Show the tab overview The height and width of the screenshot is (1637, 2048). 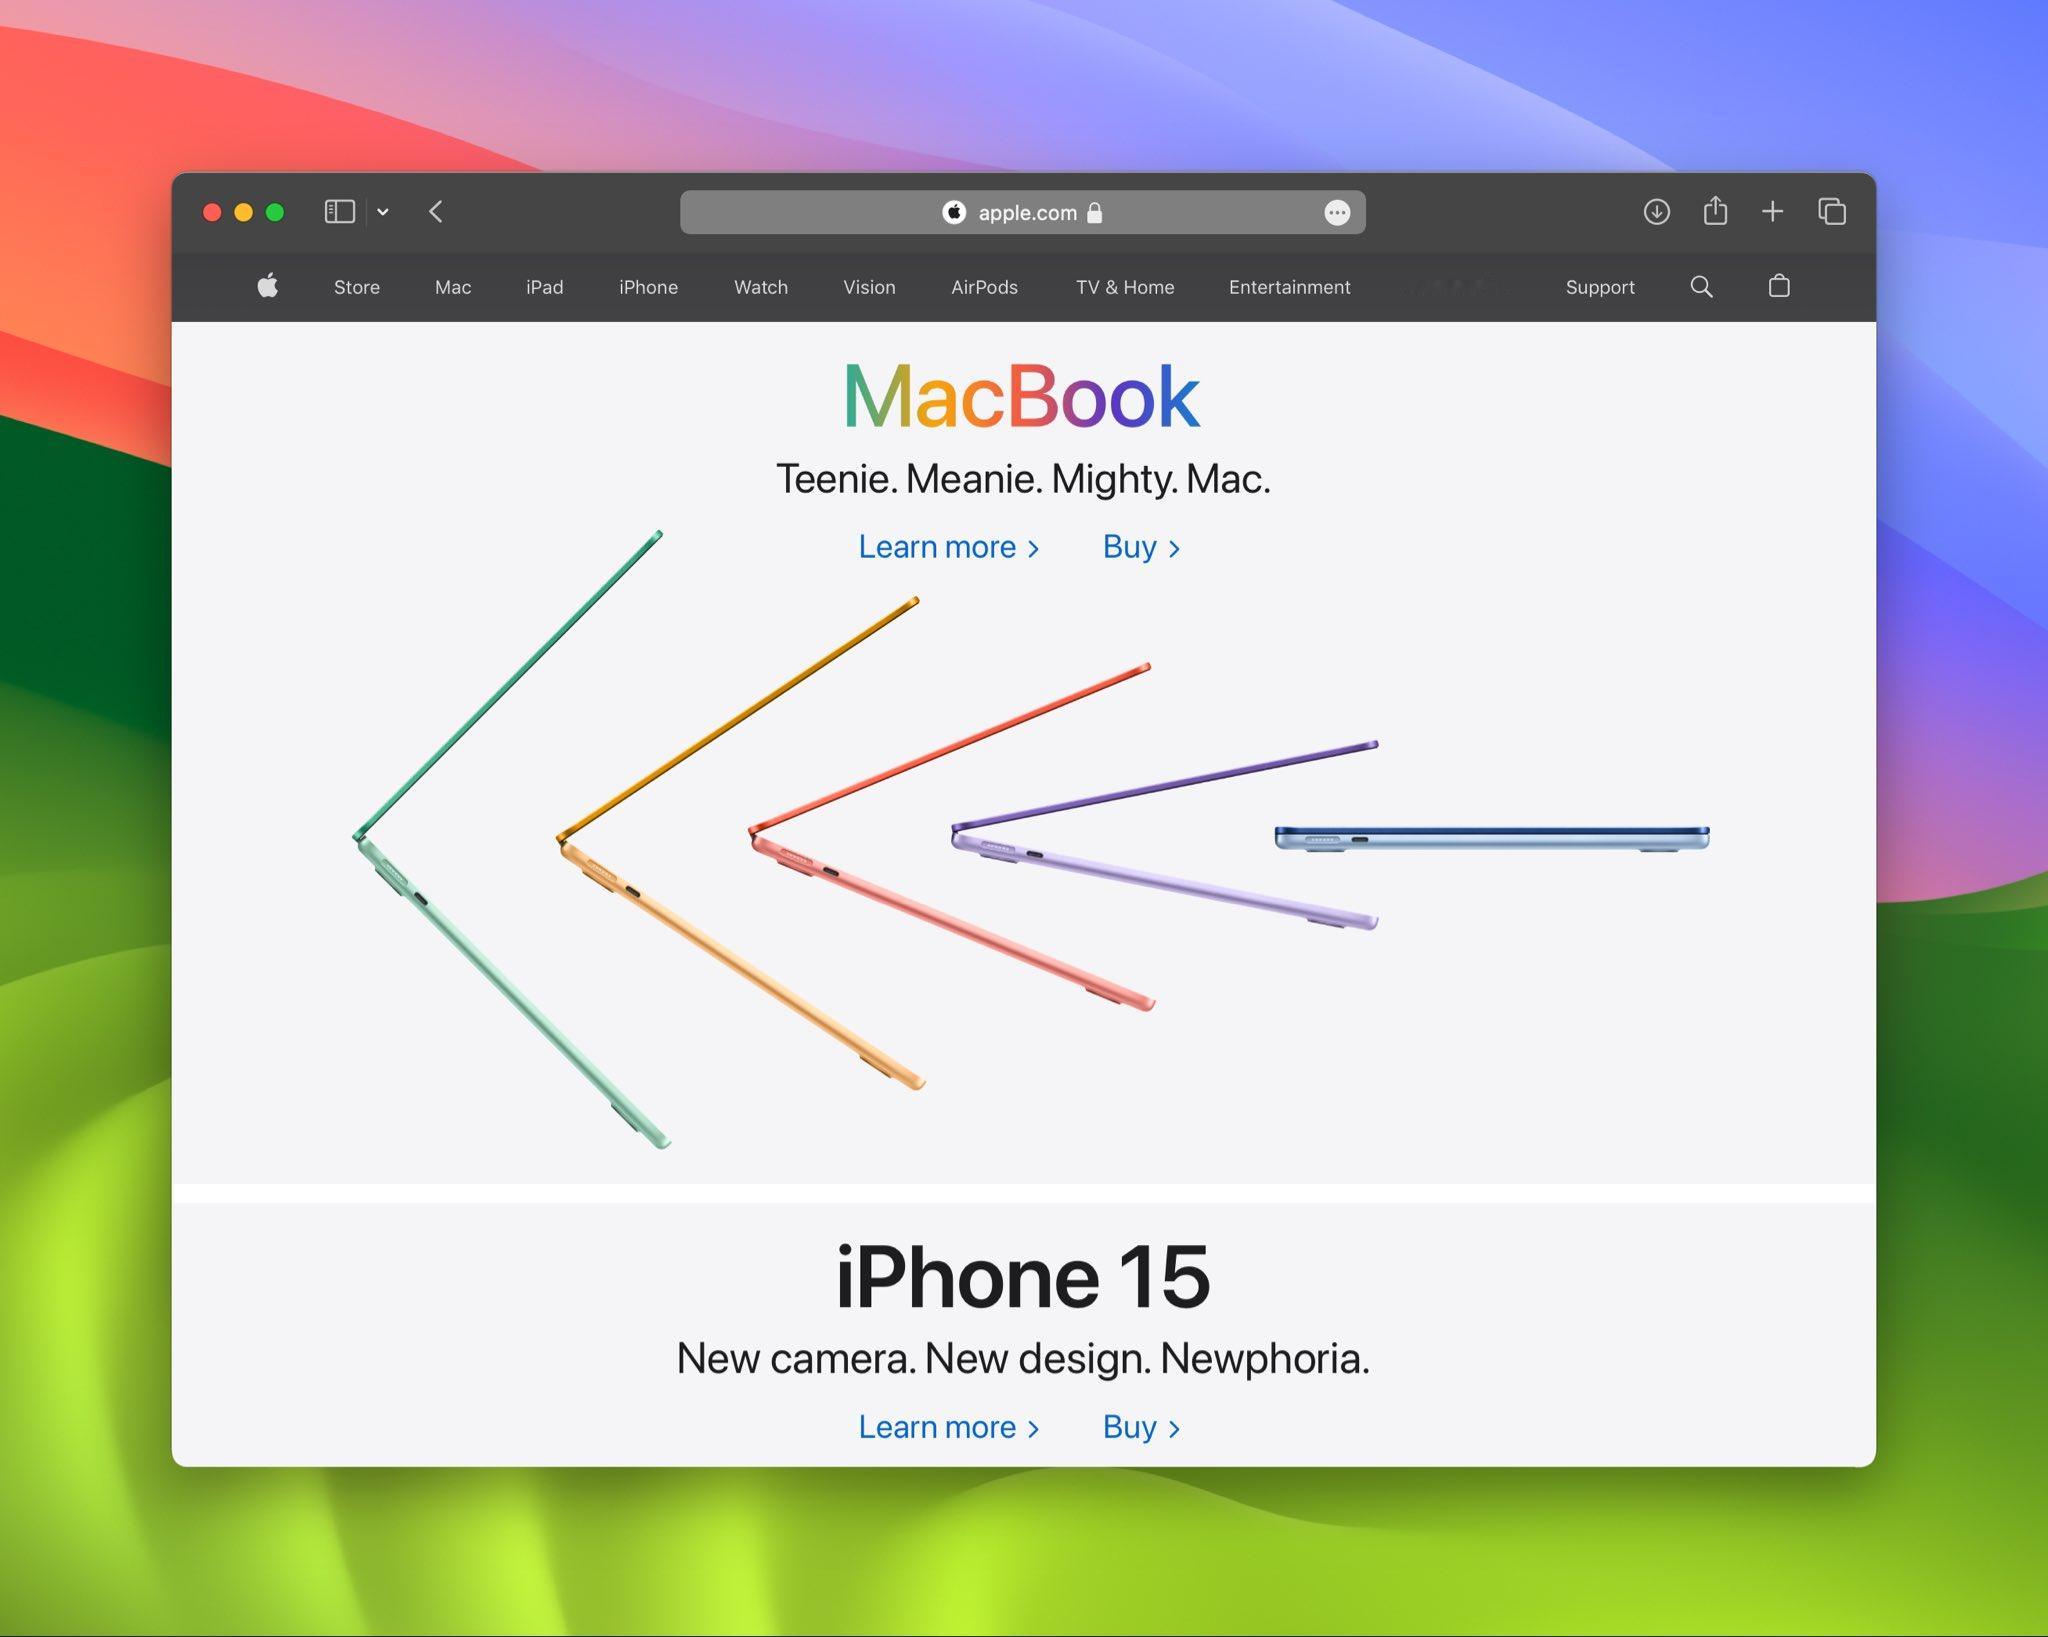point(1832,212)
